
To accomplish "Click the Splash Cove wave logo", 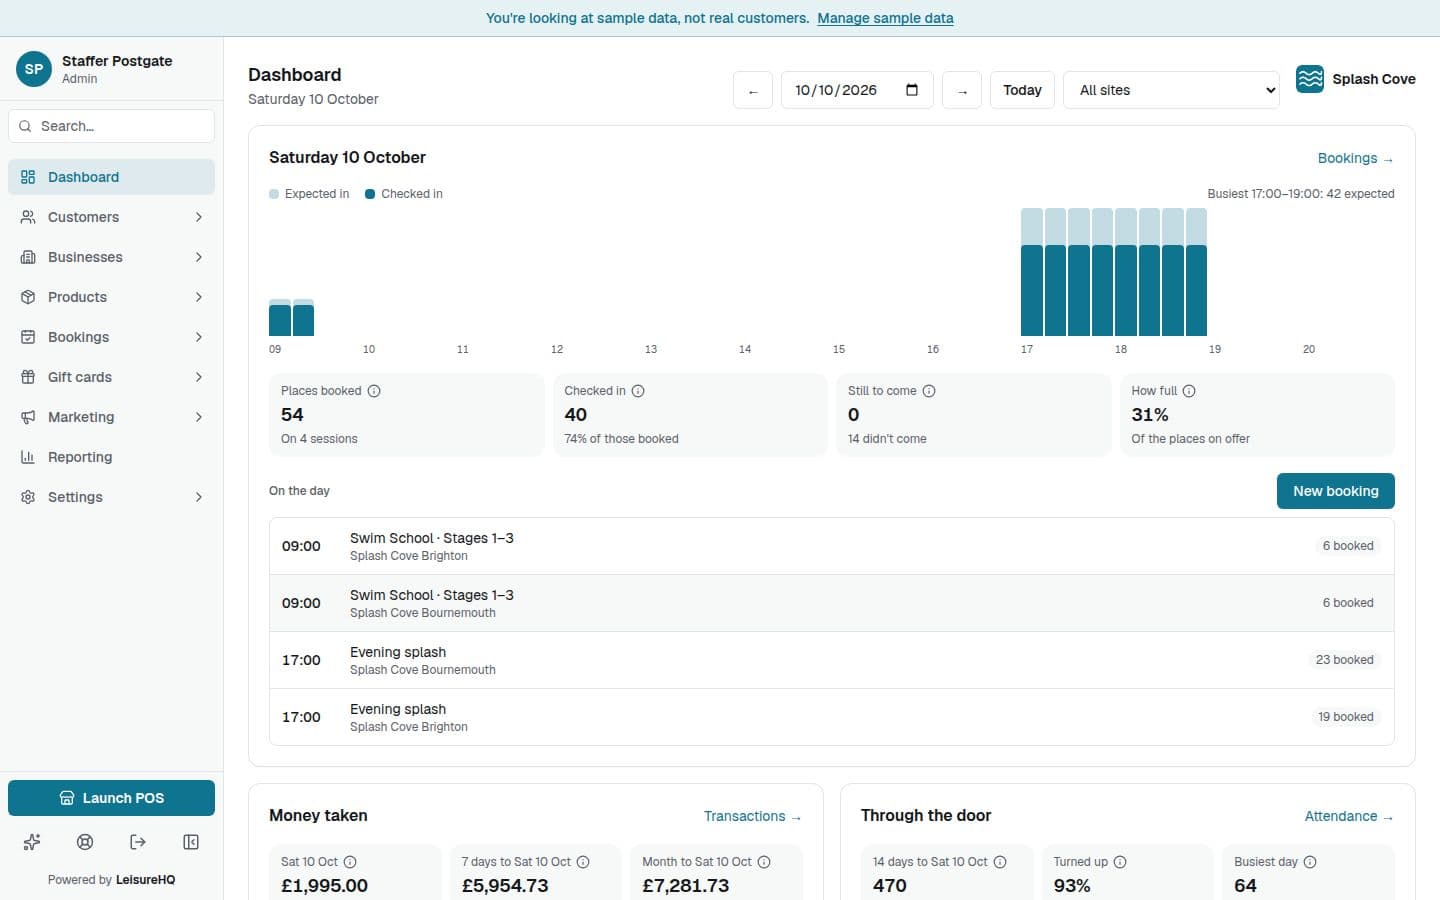I will click(x=1310, y=79).
